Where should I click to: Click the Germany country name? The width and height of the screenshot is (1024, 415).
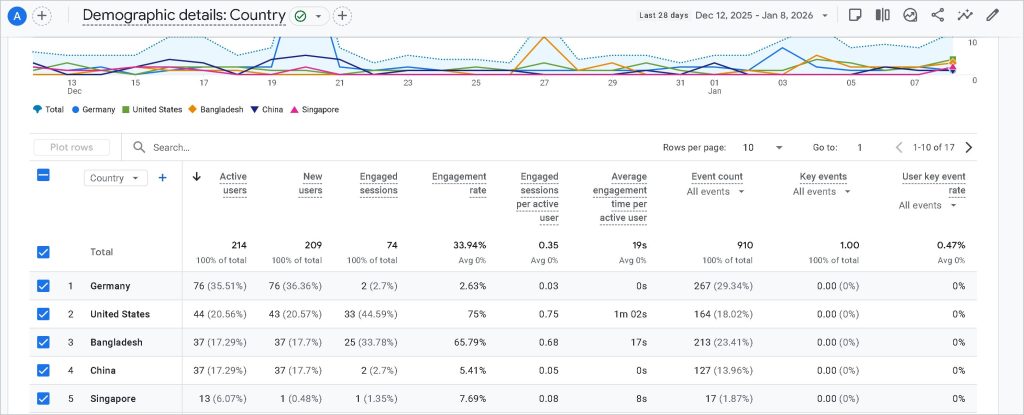tap(110, 286)
